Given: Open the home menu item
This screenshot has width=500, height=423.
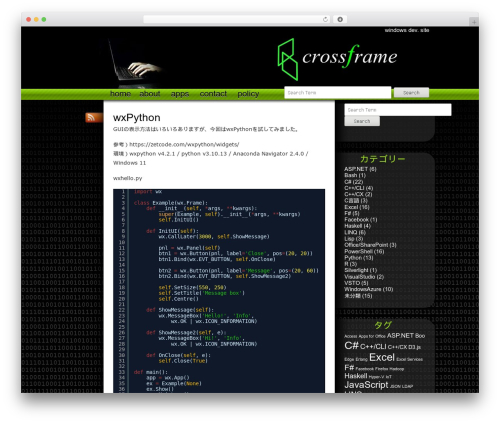Looking at the screenshot, I should [120, 94].
